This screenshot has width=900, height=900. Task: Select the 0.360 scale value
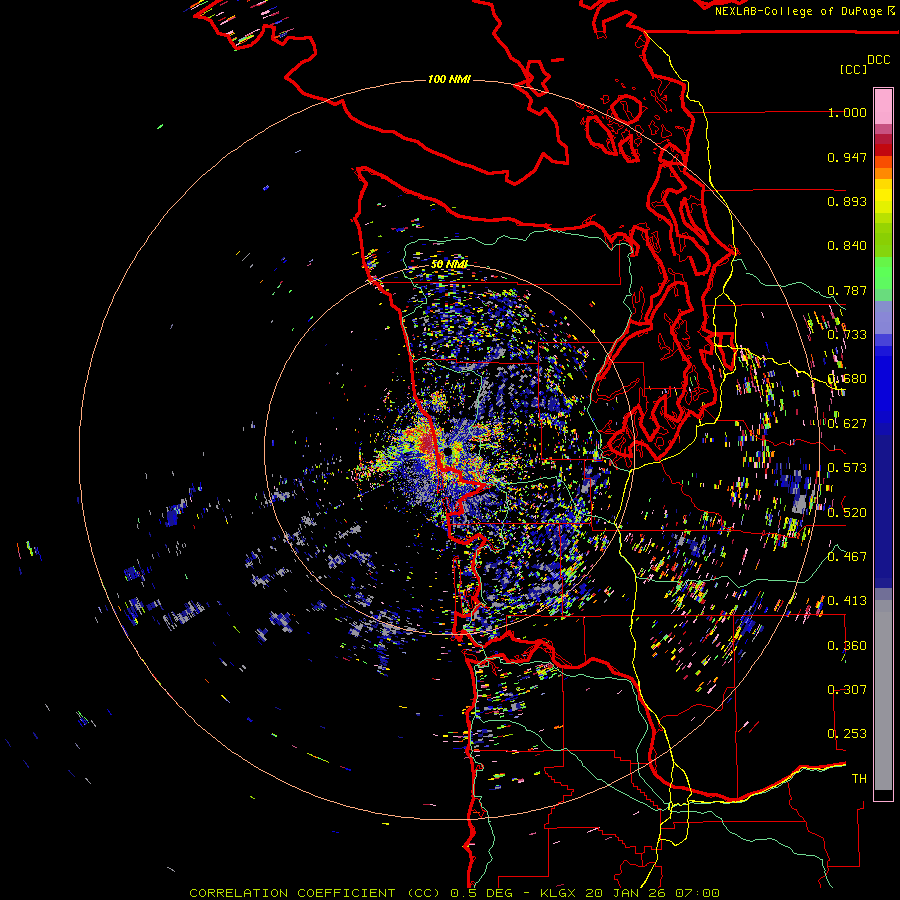[847, 646]
